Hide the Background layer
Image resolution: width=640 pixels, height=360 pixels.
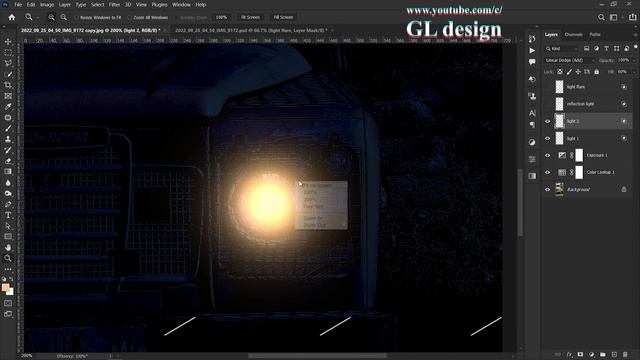pos(547,189)
